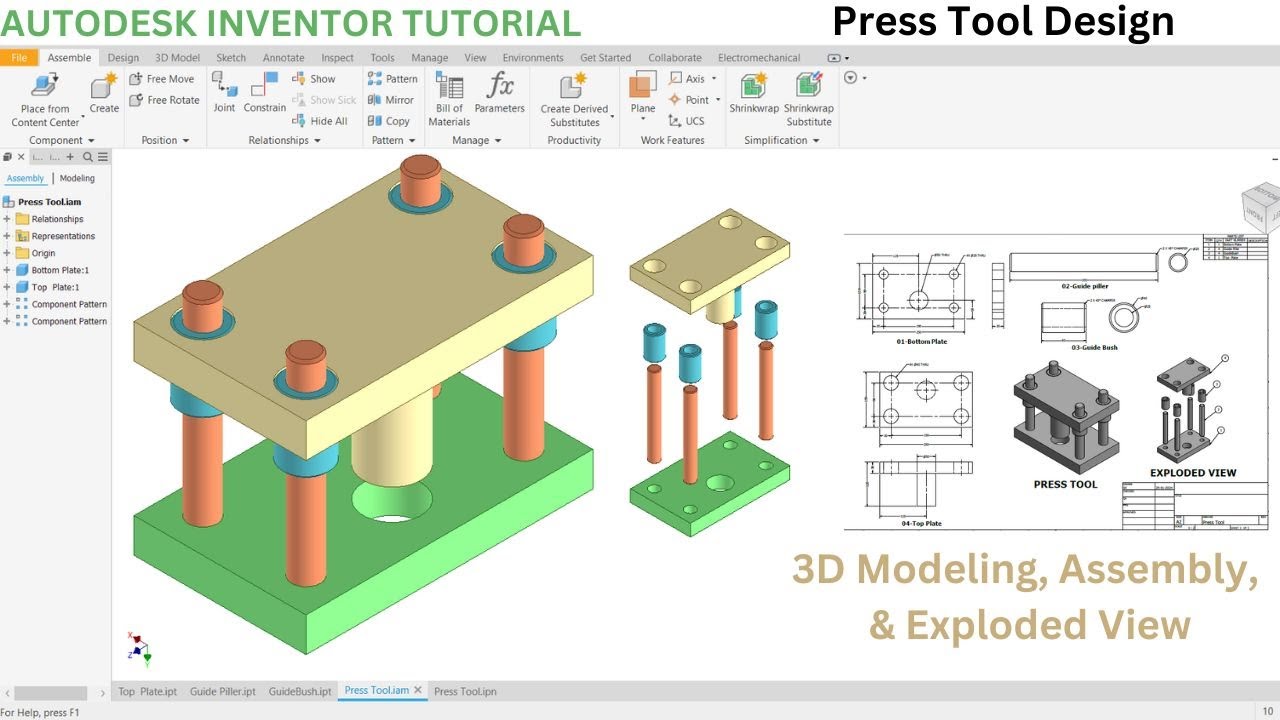Open the Environments ribbon tab
The image size is (1280, 720).
click(x=533, y=58)
